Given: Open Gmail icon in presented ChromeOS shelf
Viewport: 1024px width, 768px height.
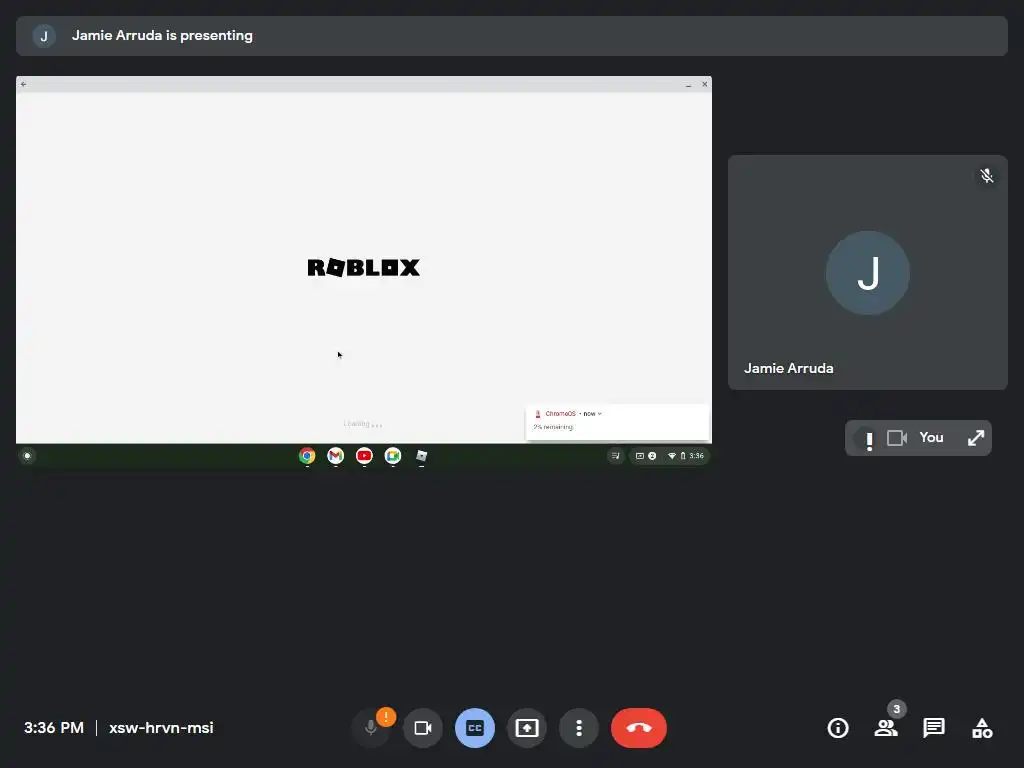Looking at the screenshot, I should point(336,456).
